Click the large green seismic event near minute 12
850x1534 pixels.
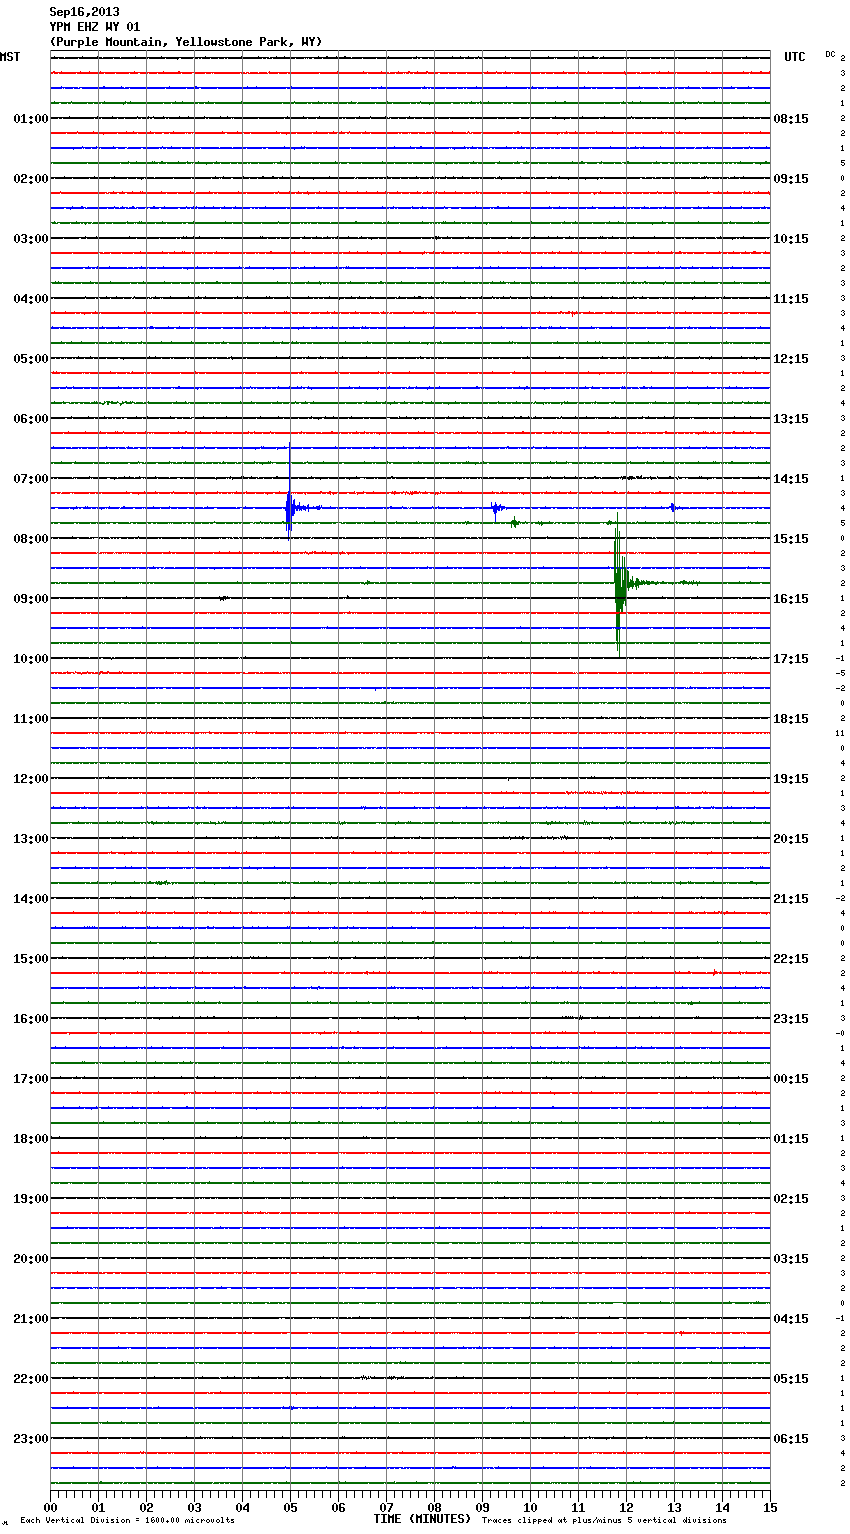tap(620, 583)
